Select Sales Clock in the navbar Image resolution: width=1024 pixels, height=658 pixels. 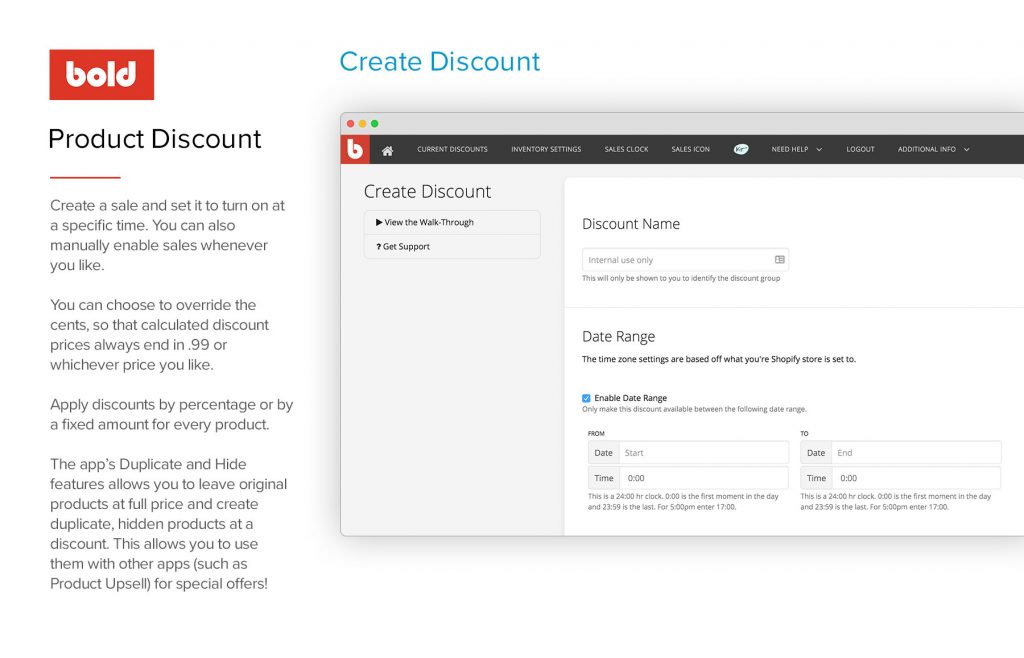(626, 149)
